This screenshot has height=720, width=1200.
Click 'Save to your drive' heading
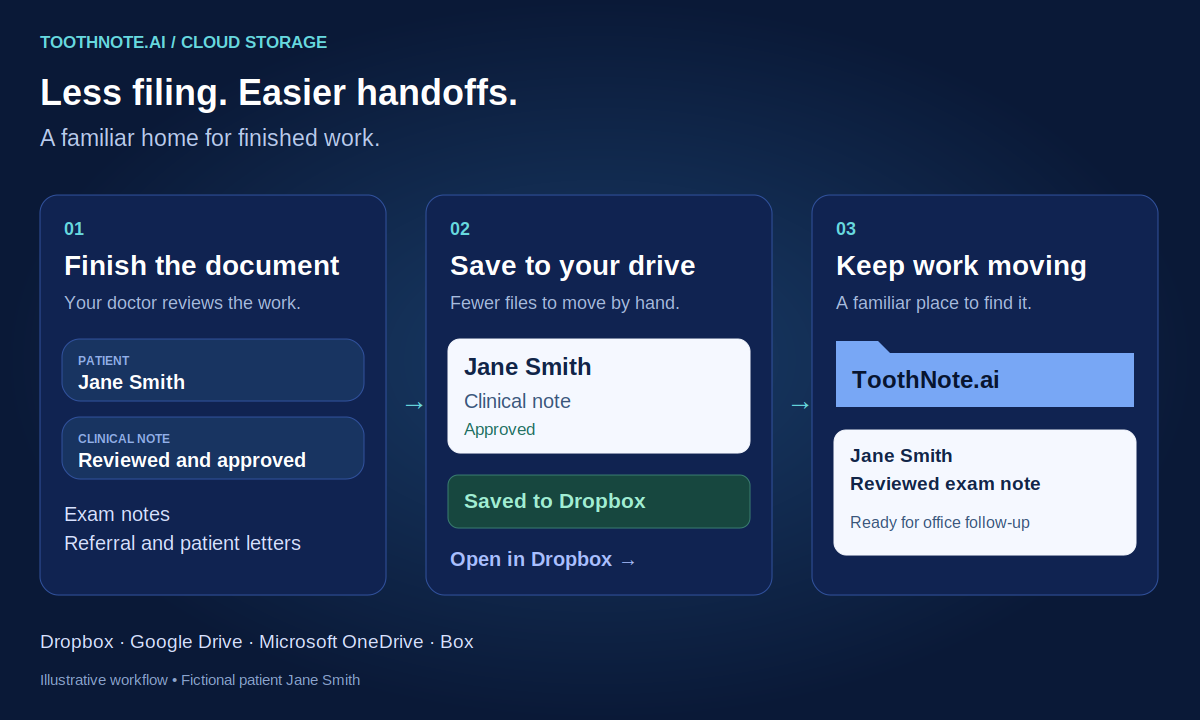573,266
